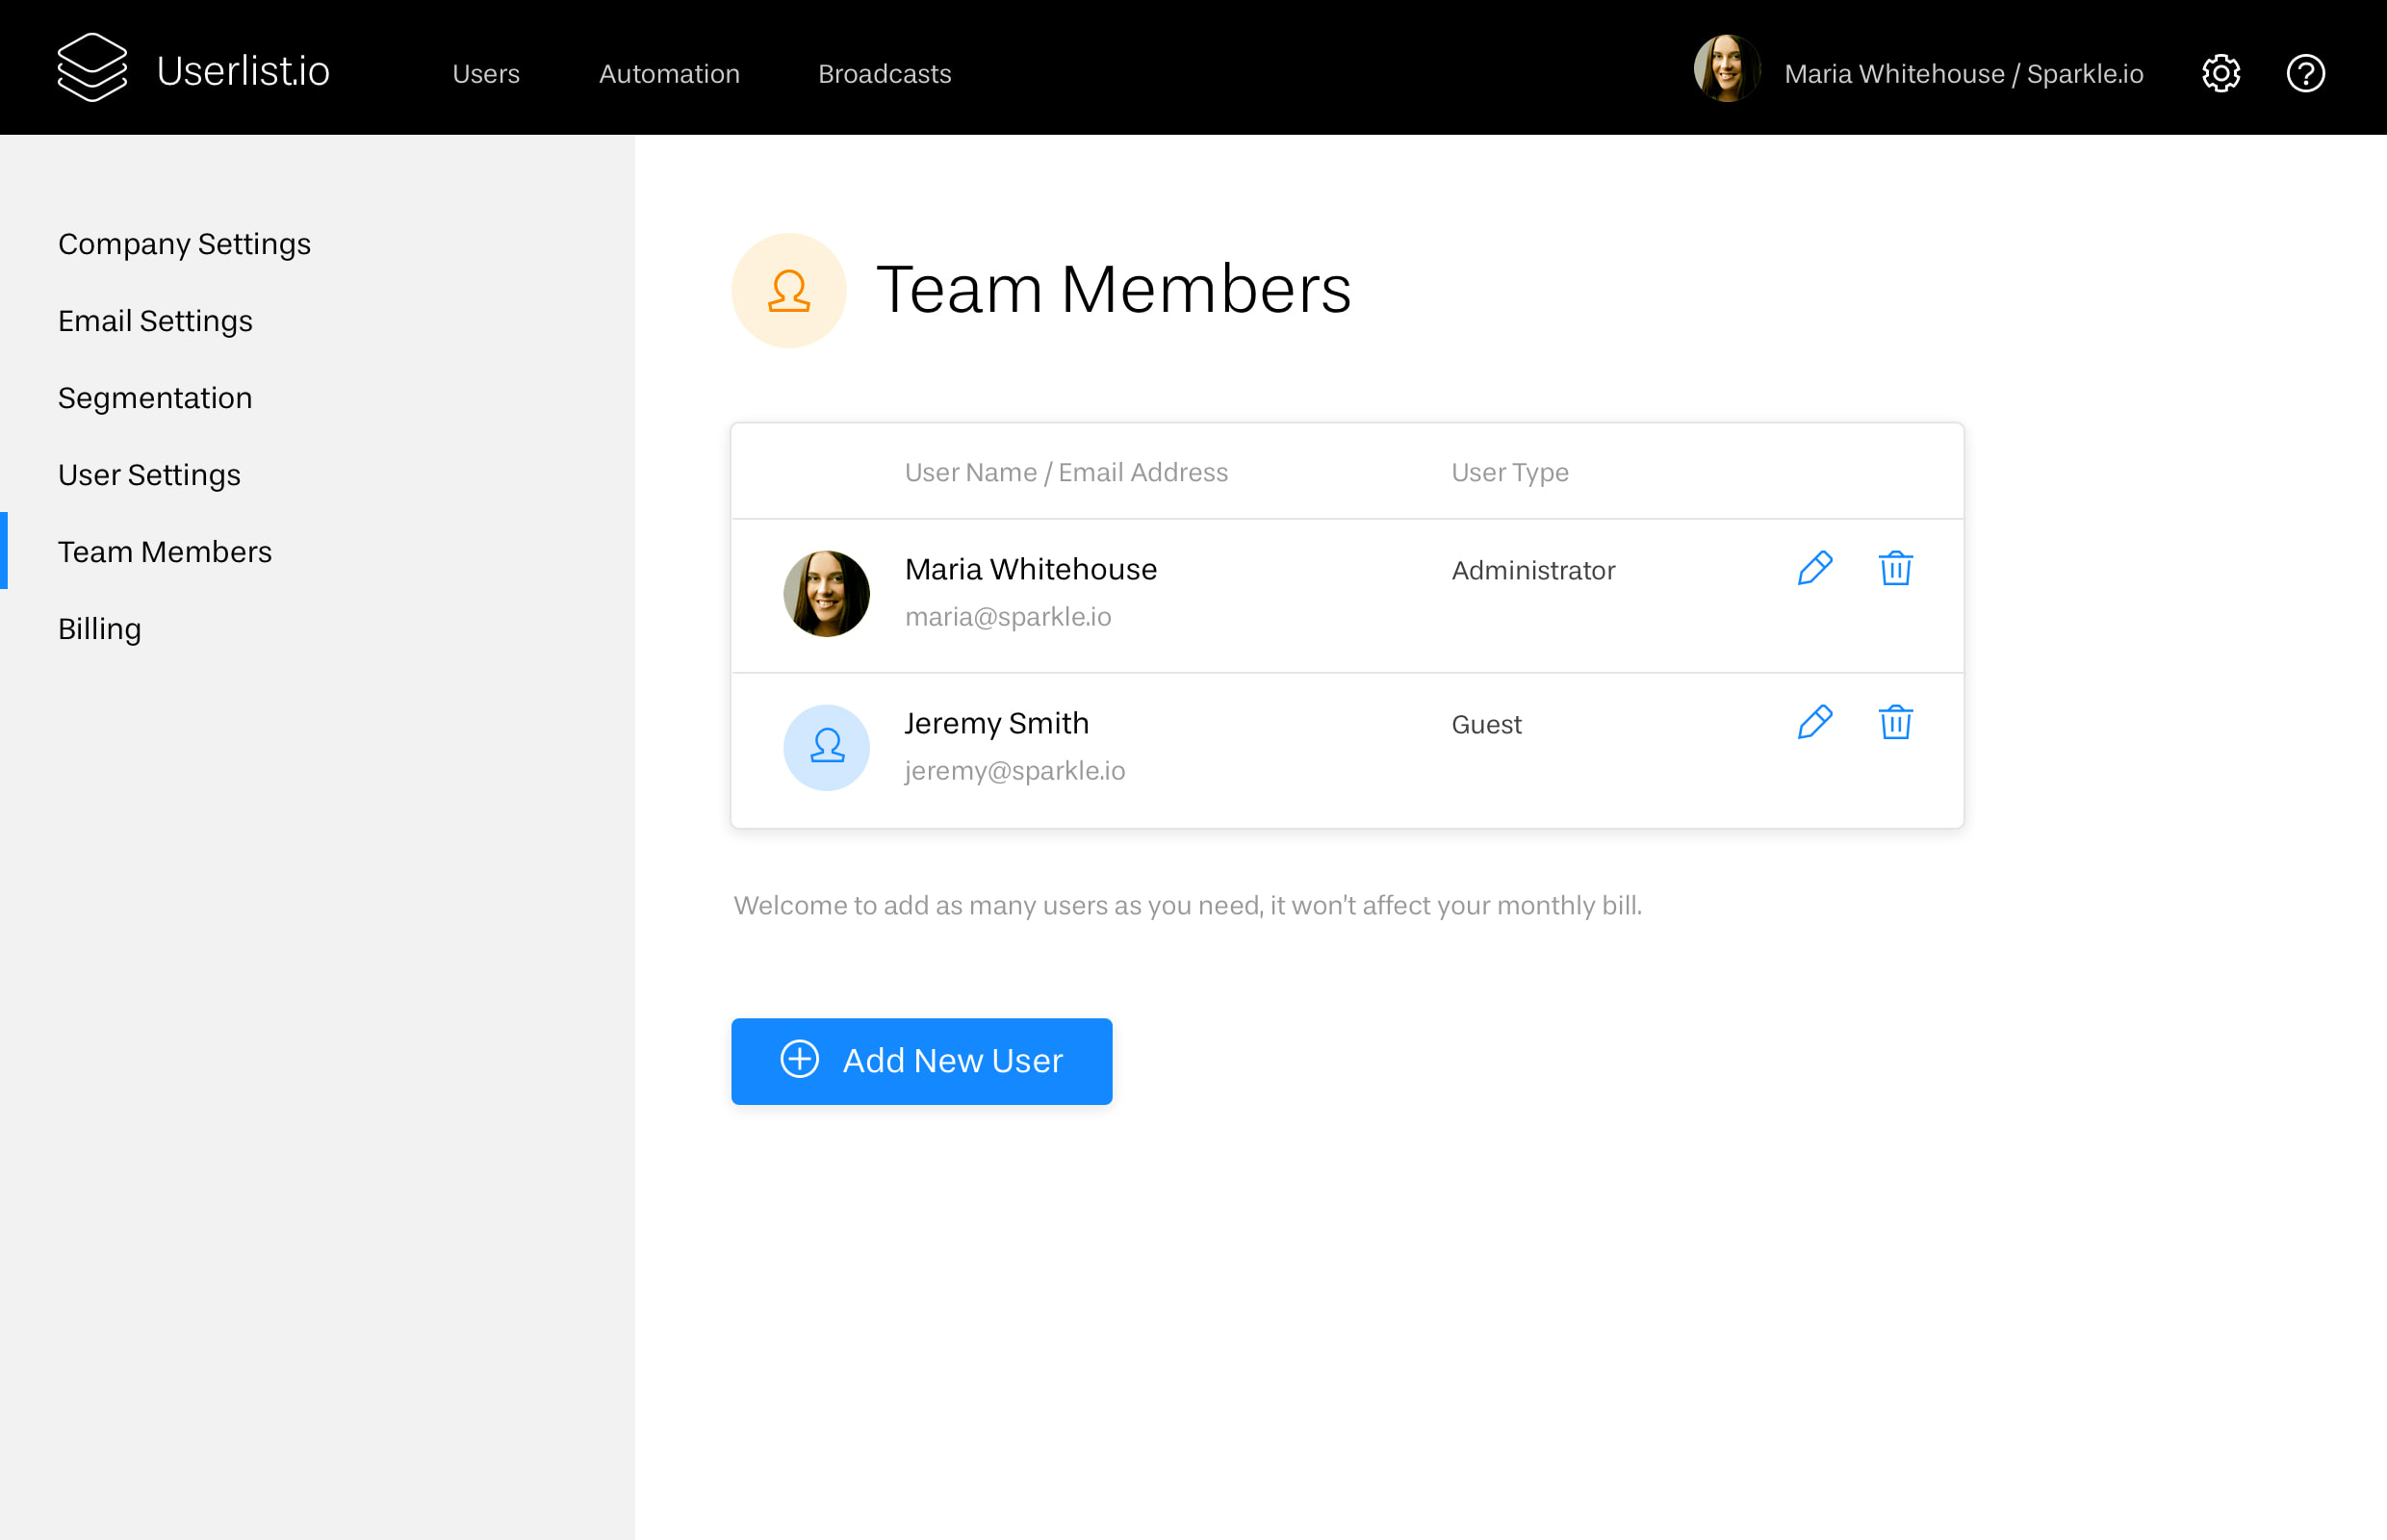
Task: Click Maria's avatar photo in the table row
Action: 826,592
